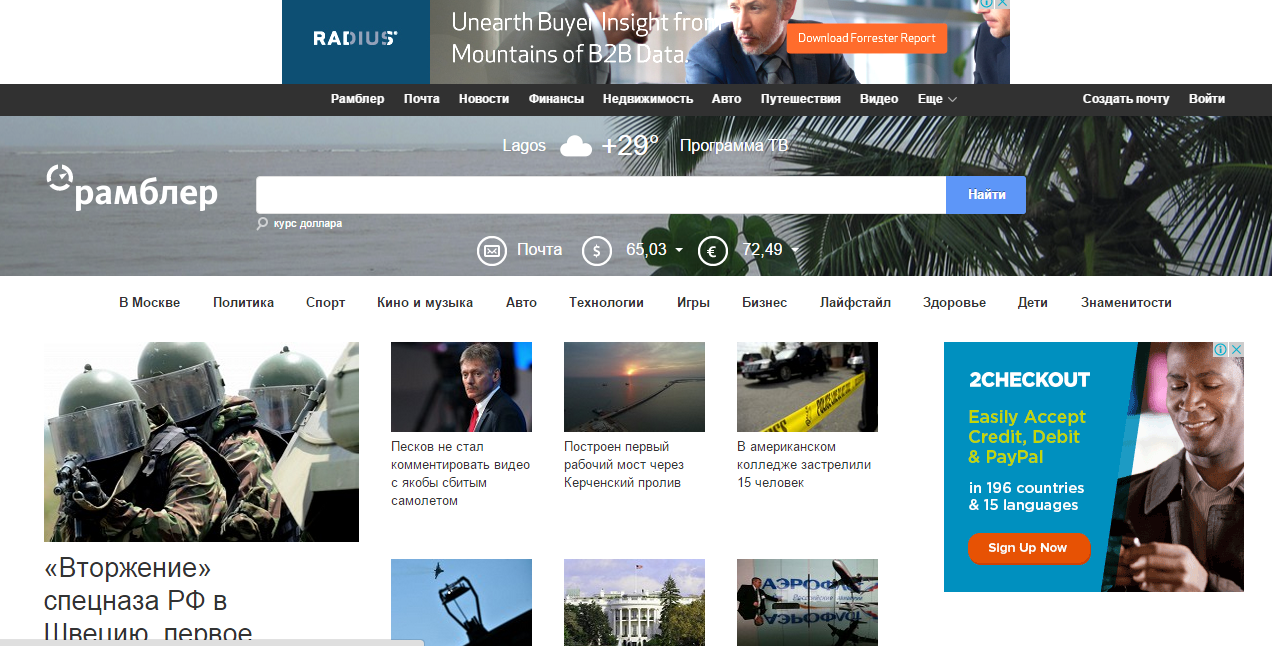Click the cloud weather icon
1272x646 pixels.
tap(576, 147)
